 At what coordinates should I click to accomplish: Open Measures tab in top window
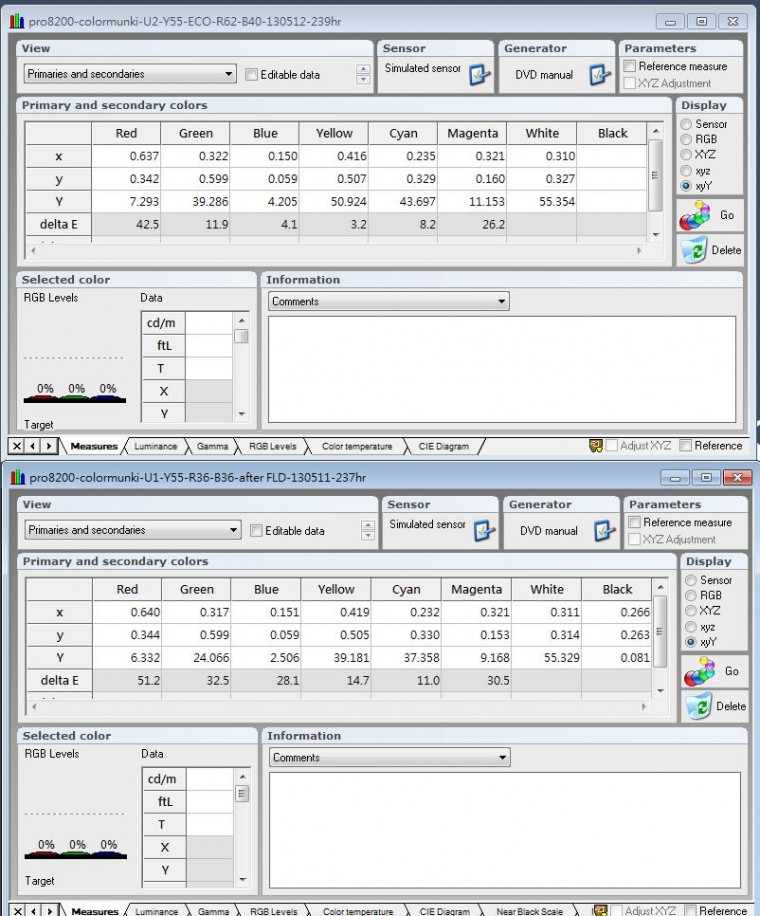[x=93, y=446]
